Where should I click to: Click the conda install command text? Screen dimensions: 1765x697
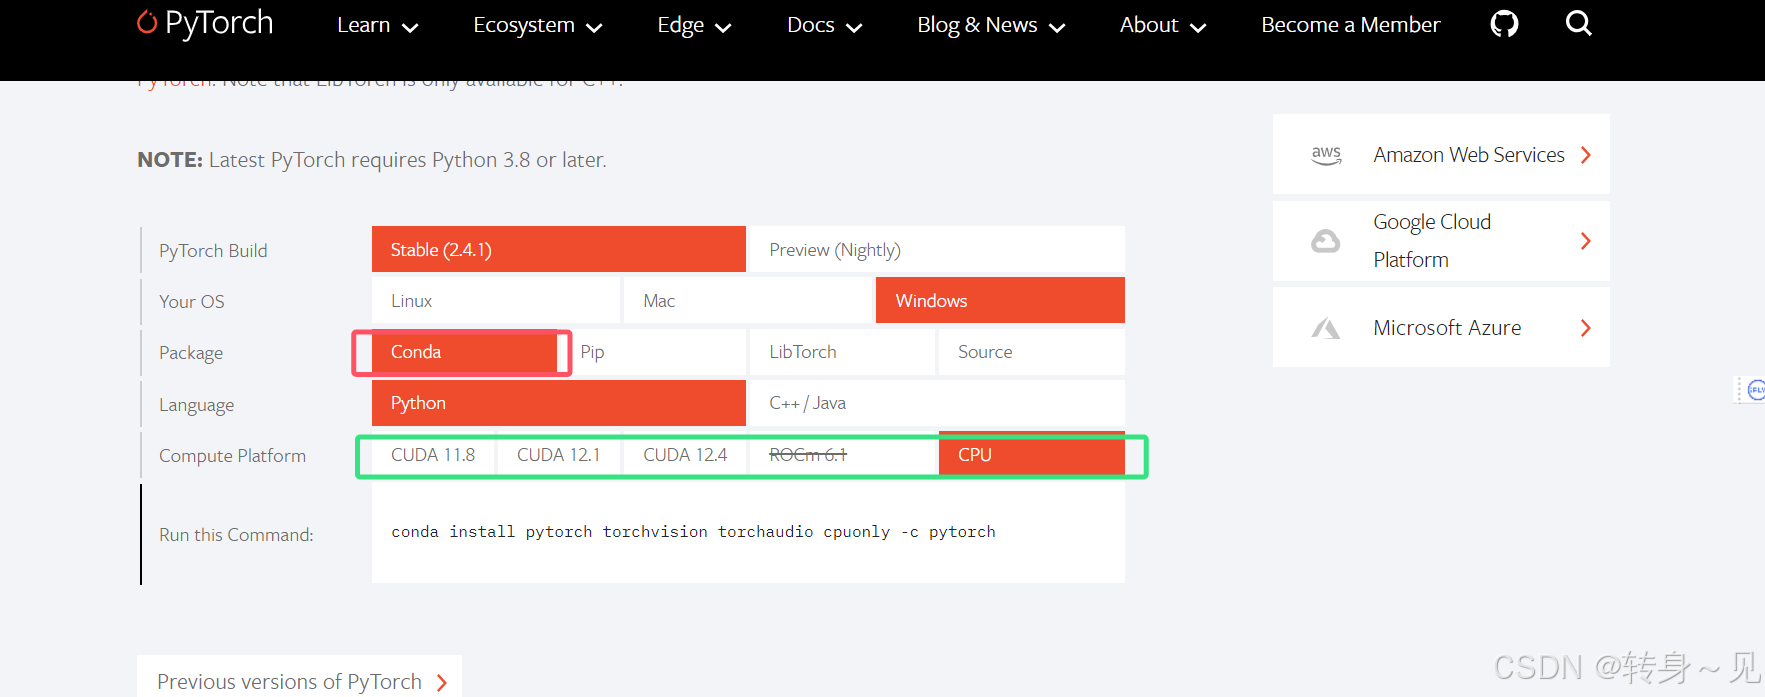(x=693, y=532)
